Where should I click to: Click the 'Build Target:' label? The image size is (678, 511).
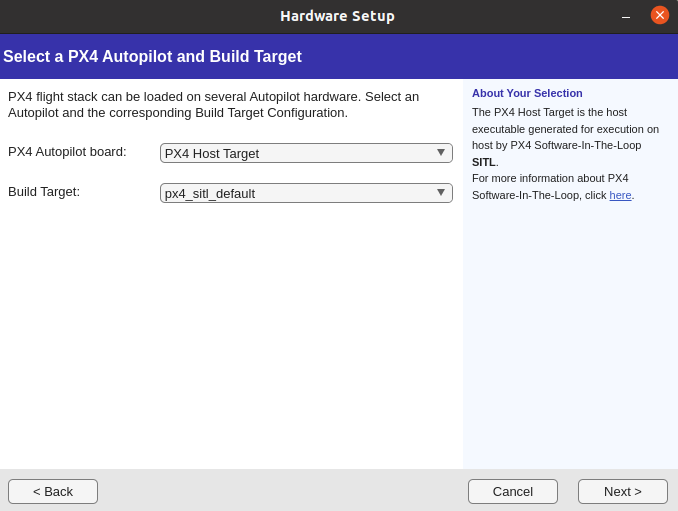tap(44, 192)
